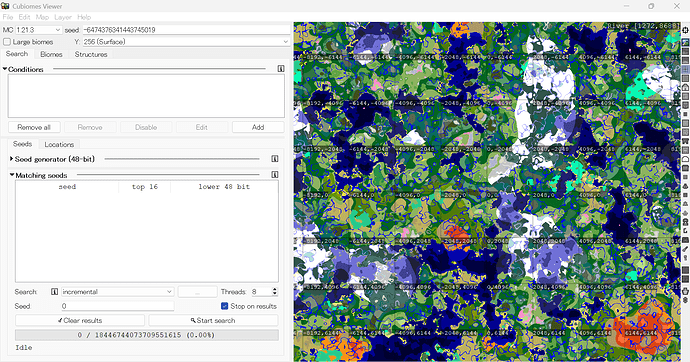Enable the Large biomes checkbox
Image resolution: width=690 pixels, height=362 pixels.
pyautogui.click(x=7, y=42)
